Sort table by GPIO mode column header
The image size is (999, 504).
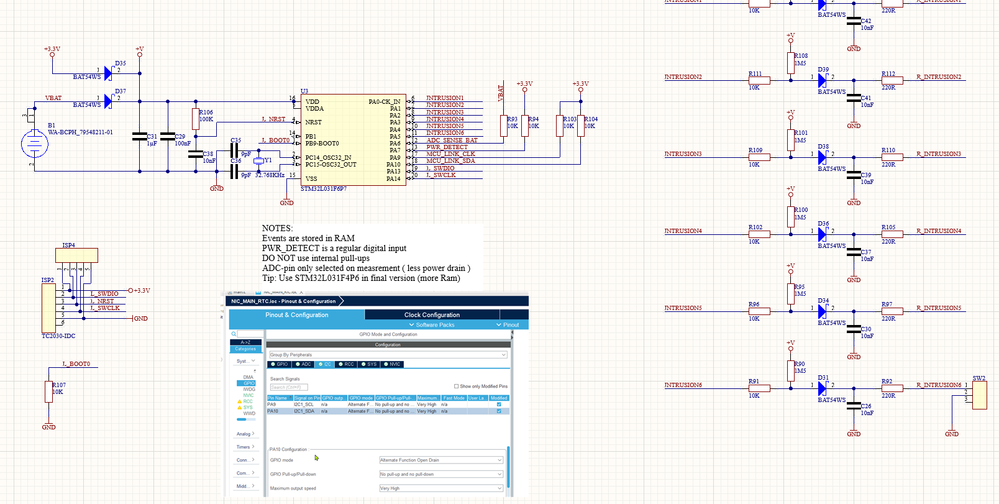[361, 398]
